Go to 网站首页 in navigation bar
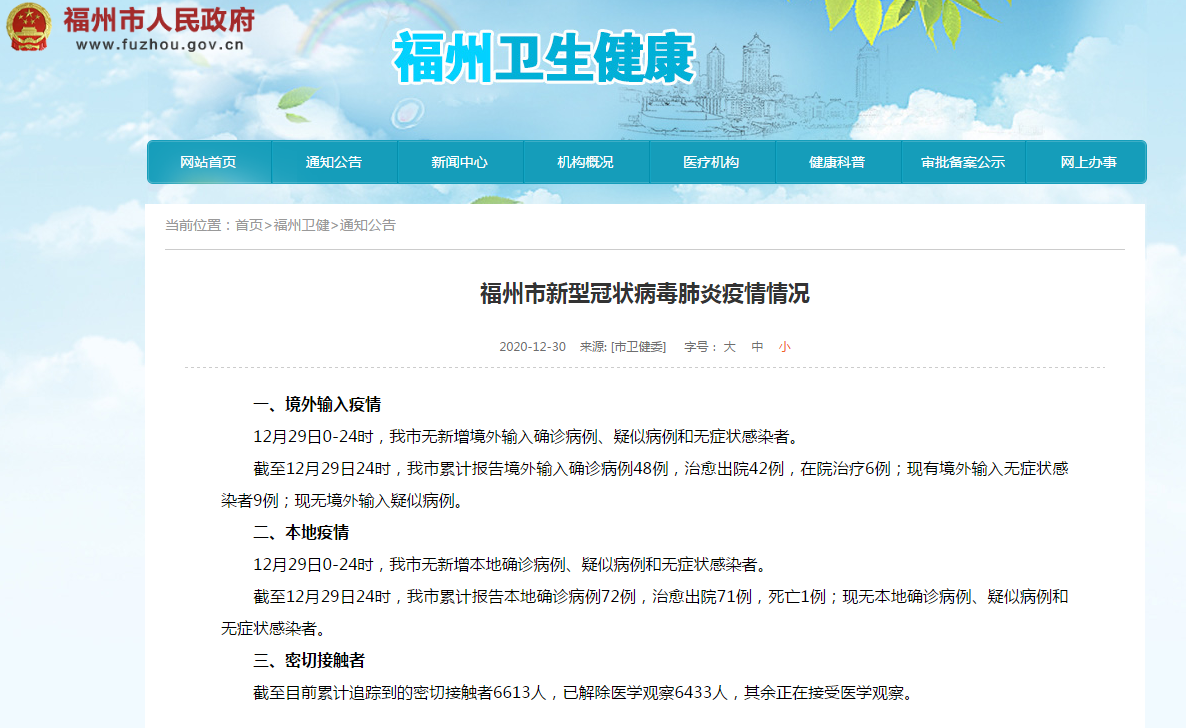1186x728 pixels. click(x=208, y=162)
